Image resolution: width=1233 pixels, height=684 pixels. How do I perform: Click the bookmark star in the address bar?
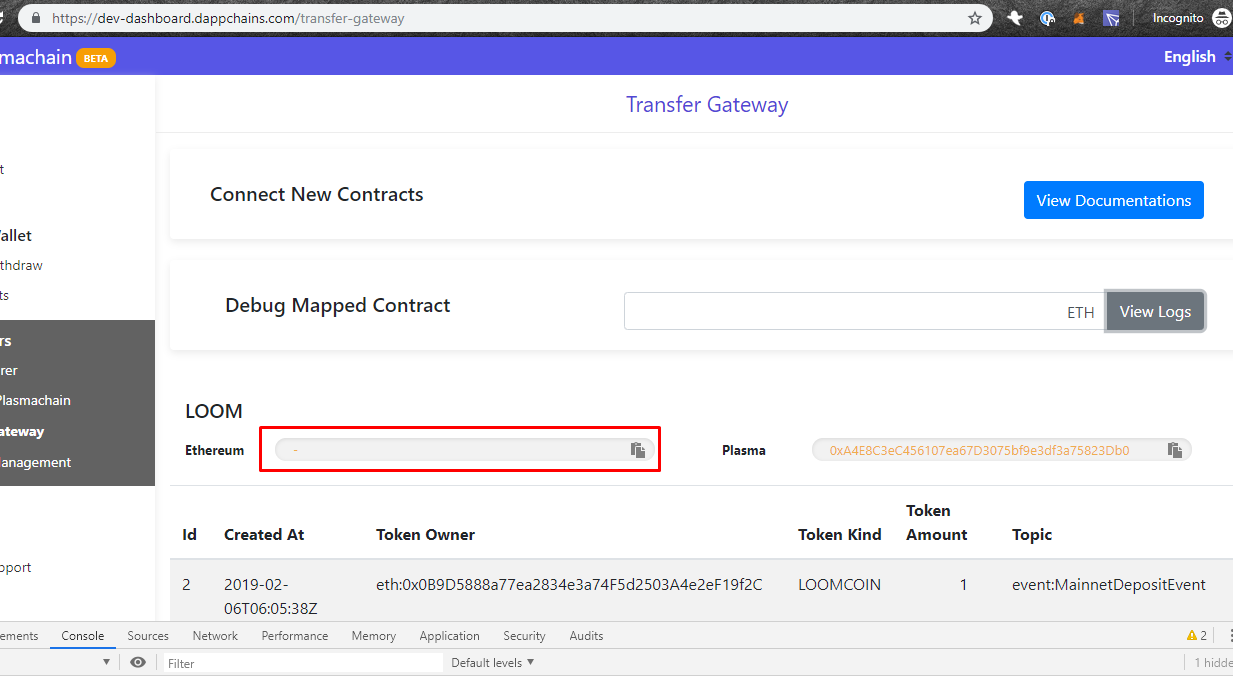tap(974, 17)
